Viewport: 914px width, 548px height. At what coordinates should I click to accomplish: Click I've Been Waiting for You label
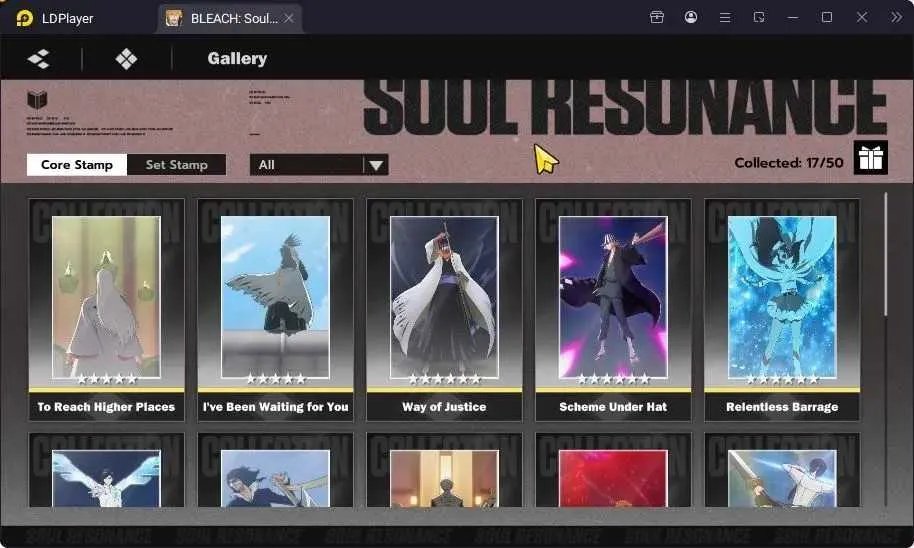275,407
